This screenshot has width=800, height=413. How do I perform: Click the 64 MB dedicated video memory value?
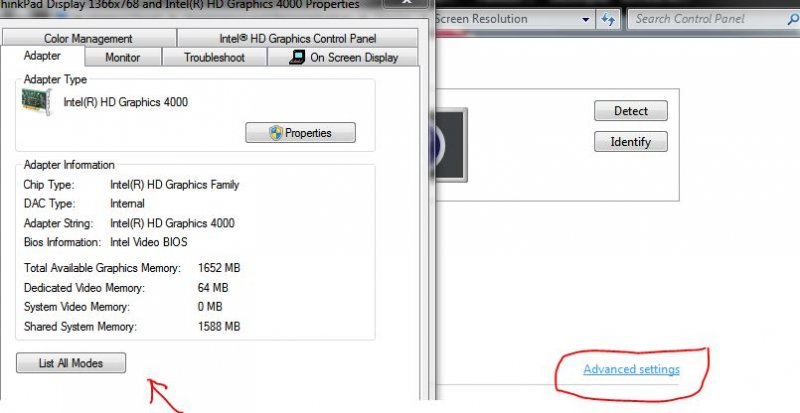[213, 287]
